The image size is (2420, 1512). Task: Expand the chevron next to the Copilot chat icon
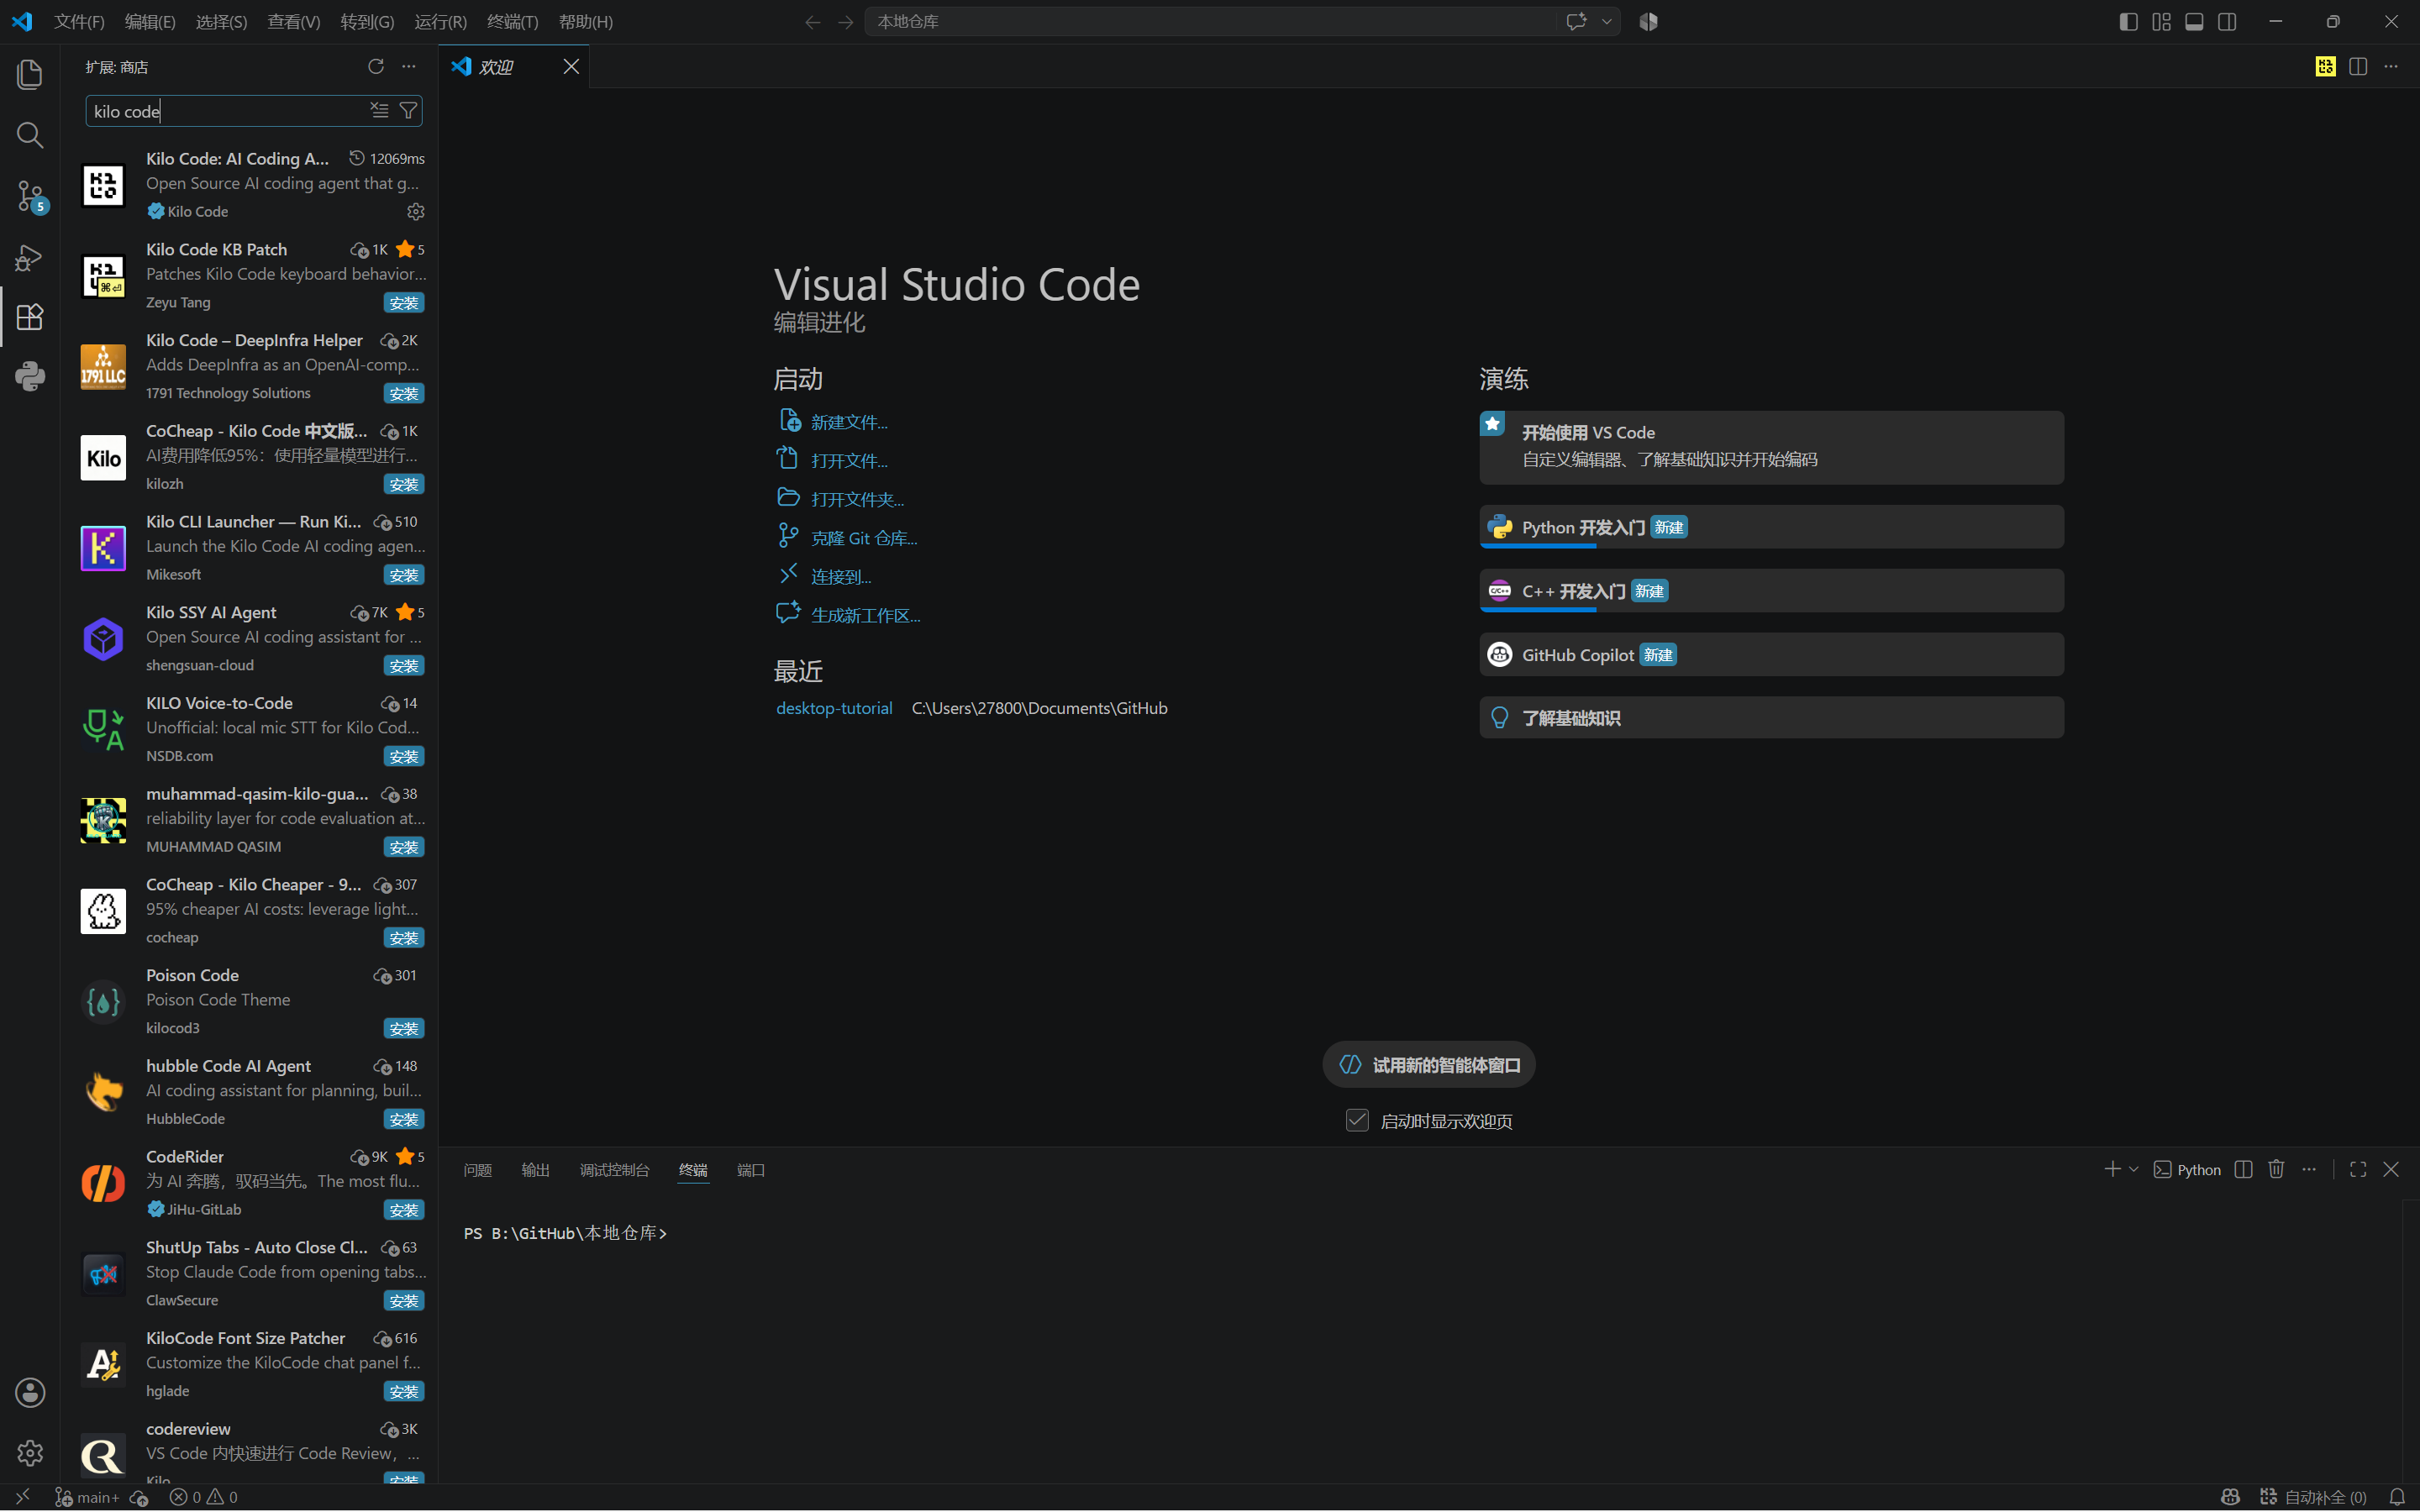(1607, 22)
